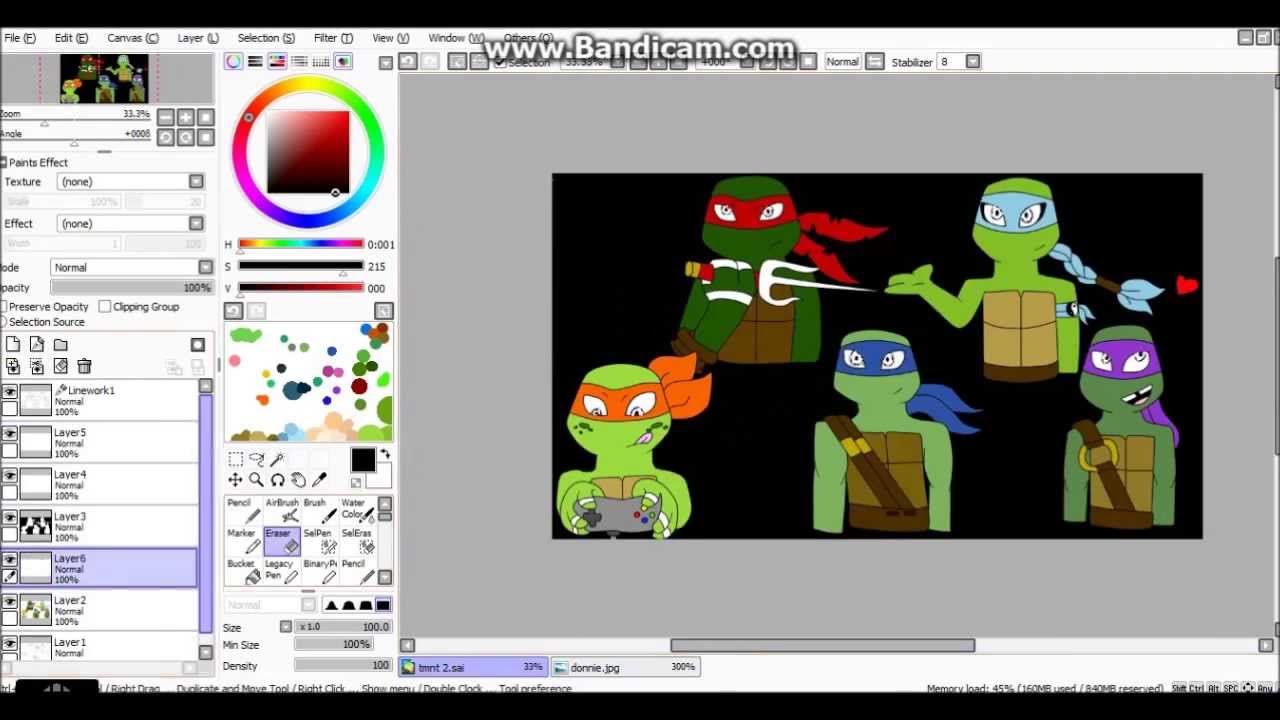The width and height of the screenshot is (1280, 720).
Task: Adjust the brush Density slider
Action: click(342, 666)
